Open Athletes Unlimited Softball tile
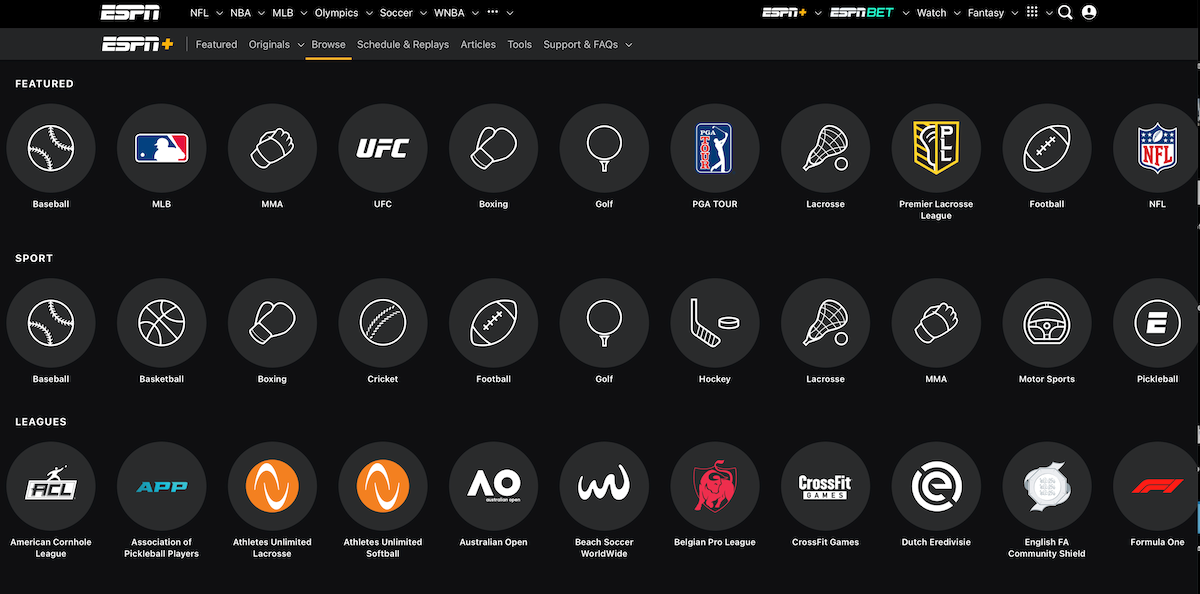The image size is (1200, 594). 383,487
